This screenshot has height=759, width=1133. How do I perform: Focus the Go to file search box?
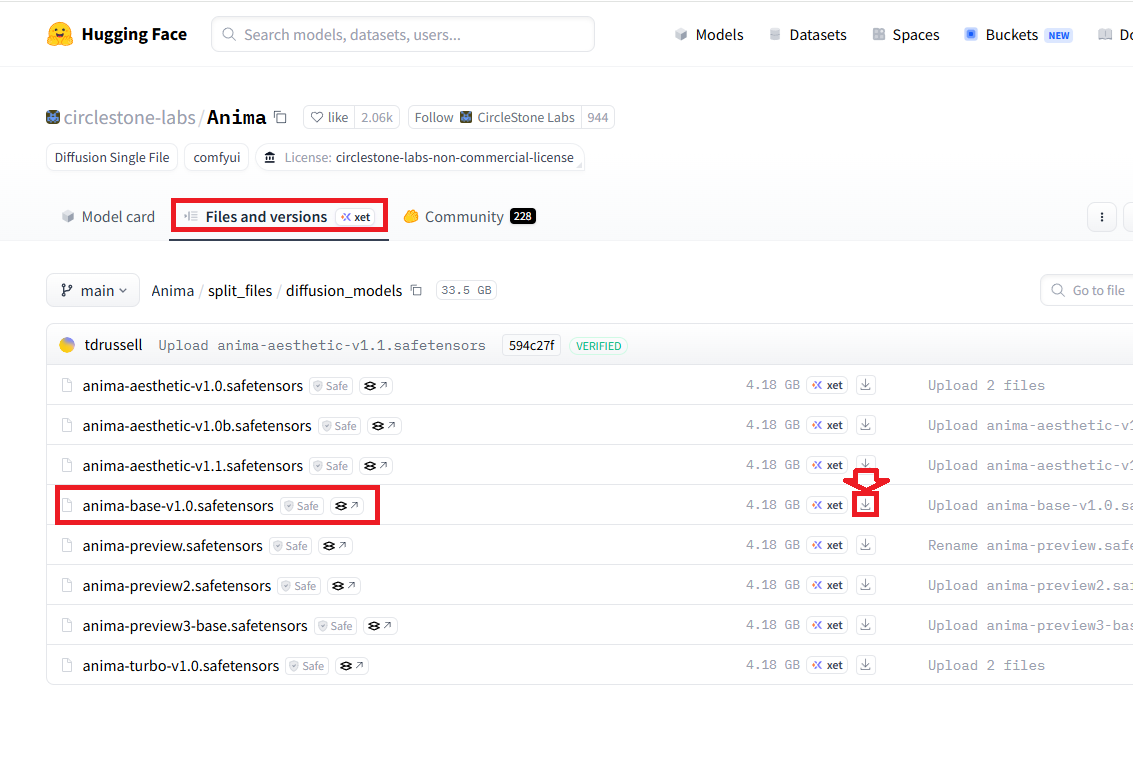click(x=1087, y=290)
